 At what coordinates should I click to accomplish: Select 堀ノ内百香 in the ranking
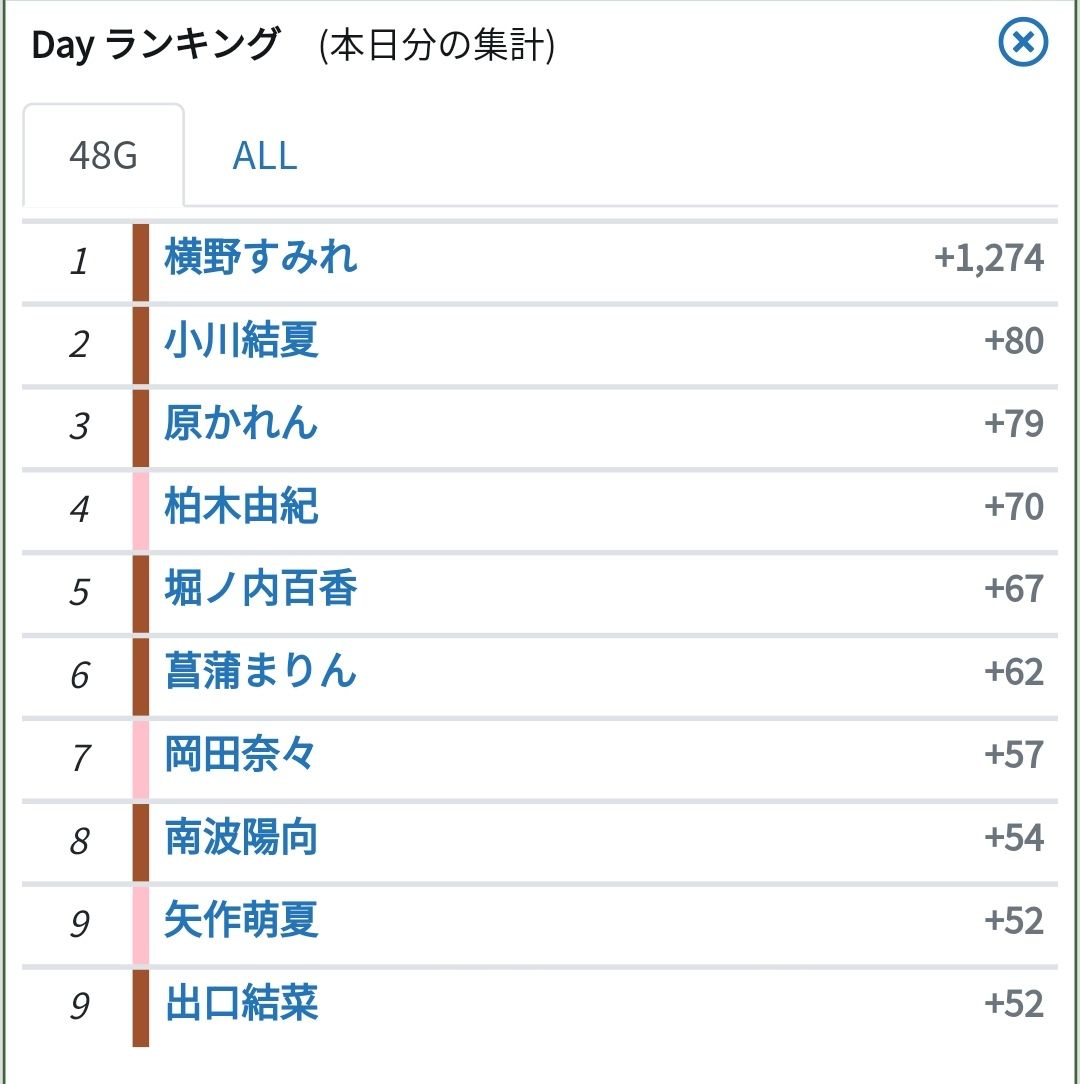tap(261, 590)
